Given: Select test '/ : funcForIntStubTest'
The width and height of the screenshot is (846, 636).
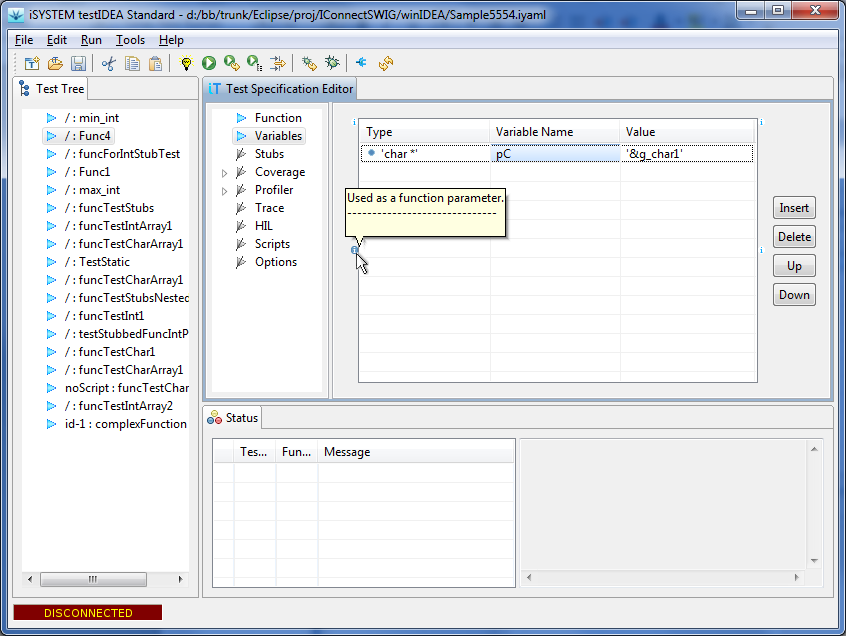Looking at the screenshot, I should click(x=122, y=154).
